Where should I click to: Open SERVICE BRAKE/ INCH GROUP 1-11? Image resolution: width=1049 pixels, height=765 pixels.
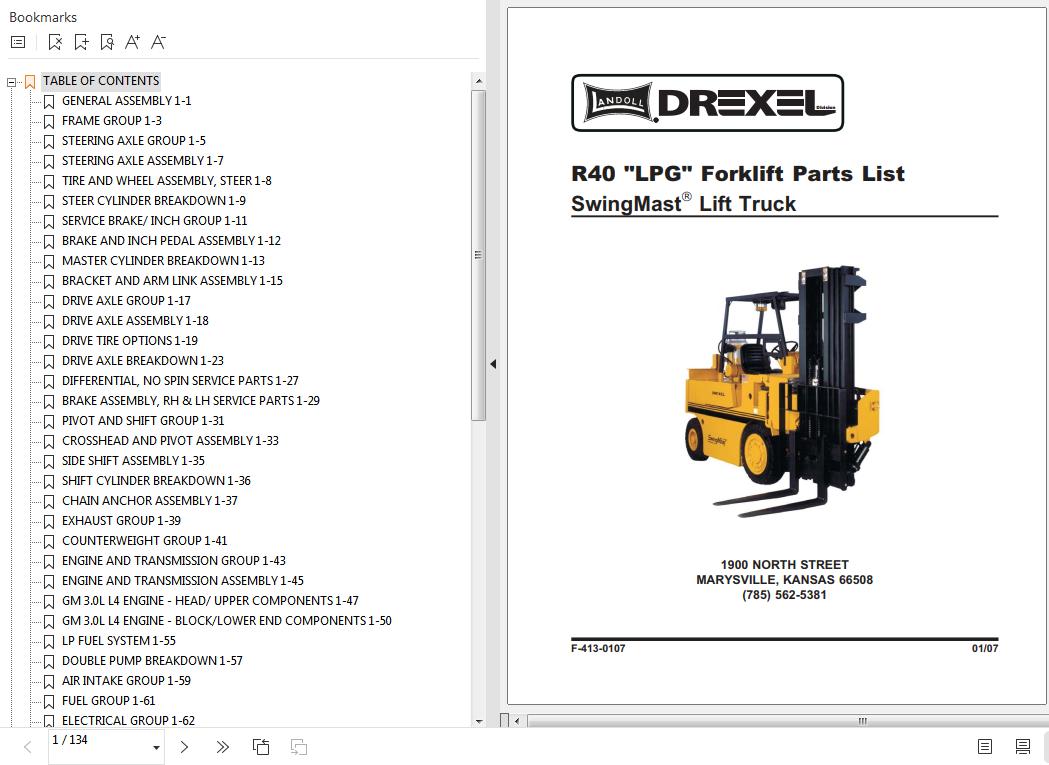[155, 221]
